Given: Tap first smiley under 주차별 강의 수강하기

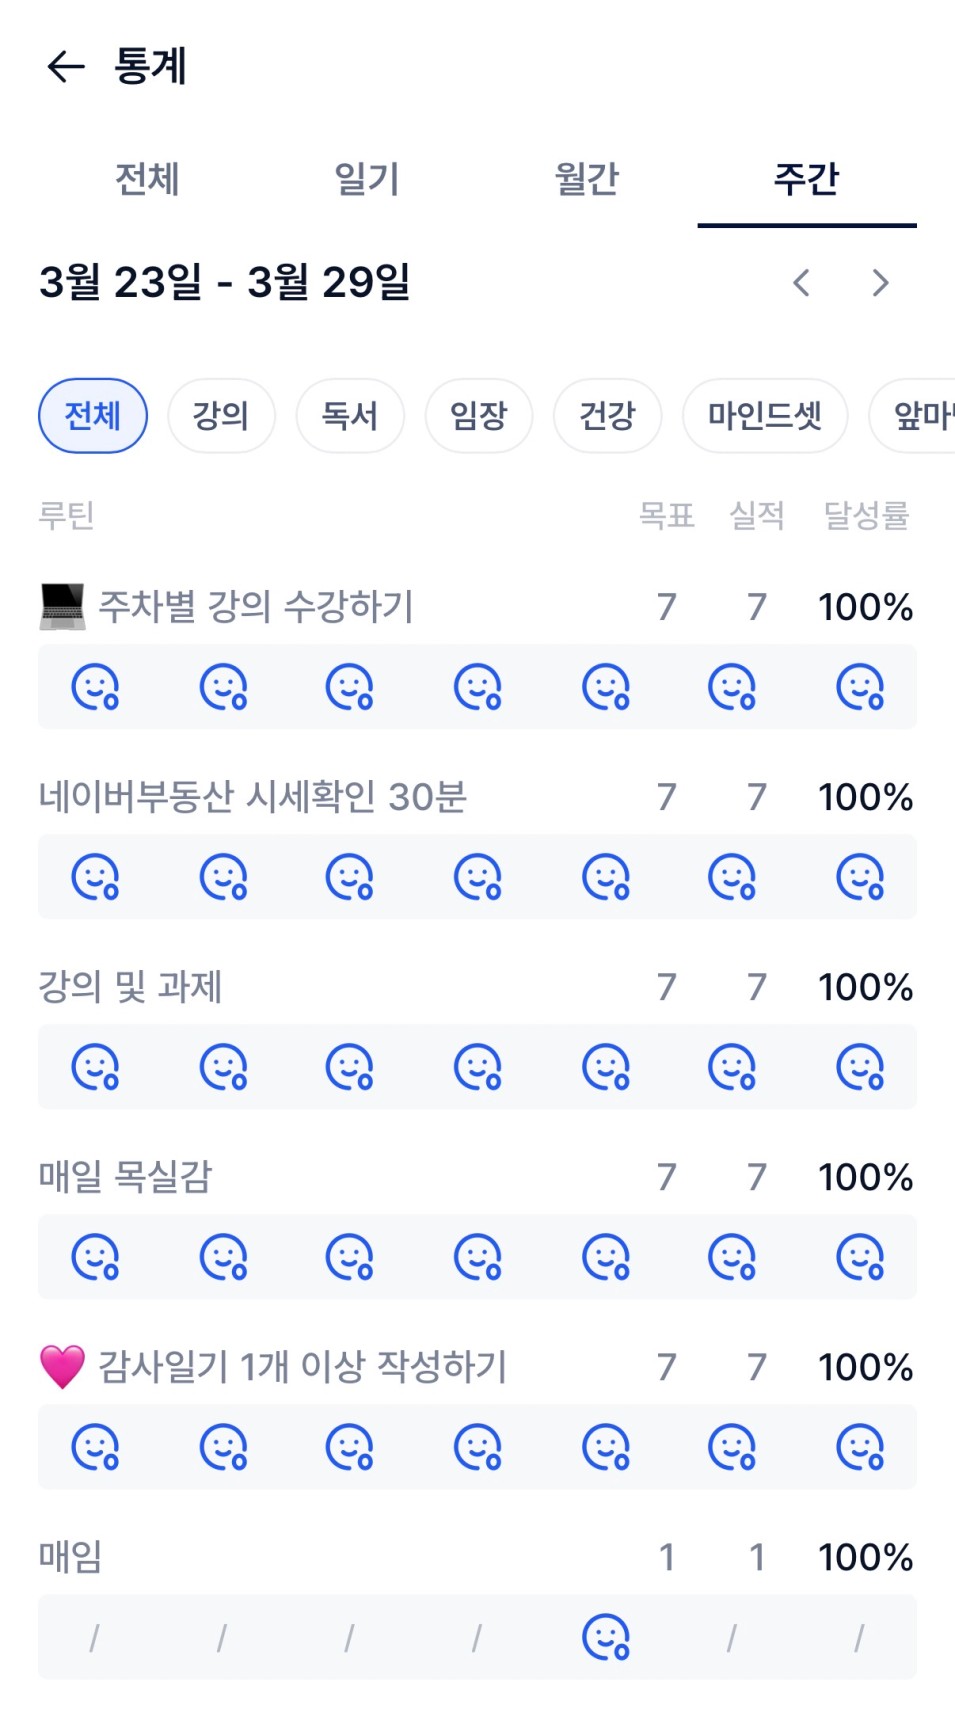Looking at the screenshot, I should [95, 687].
